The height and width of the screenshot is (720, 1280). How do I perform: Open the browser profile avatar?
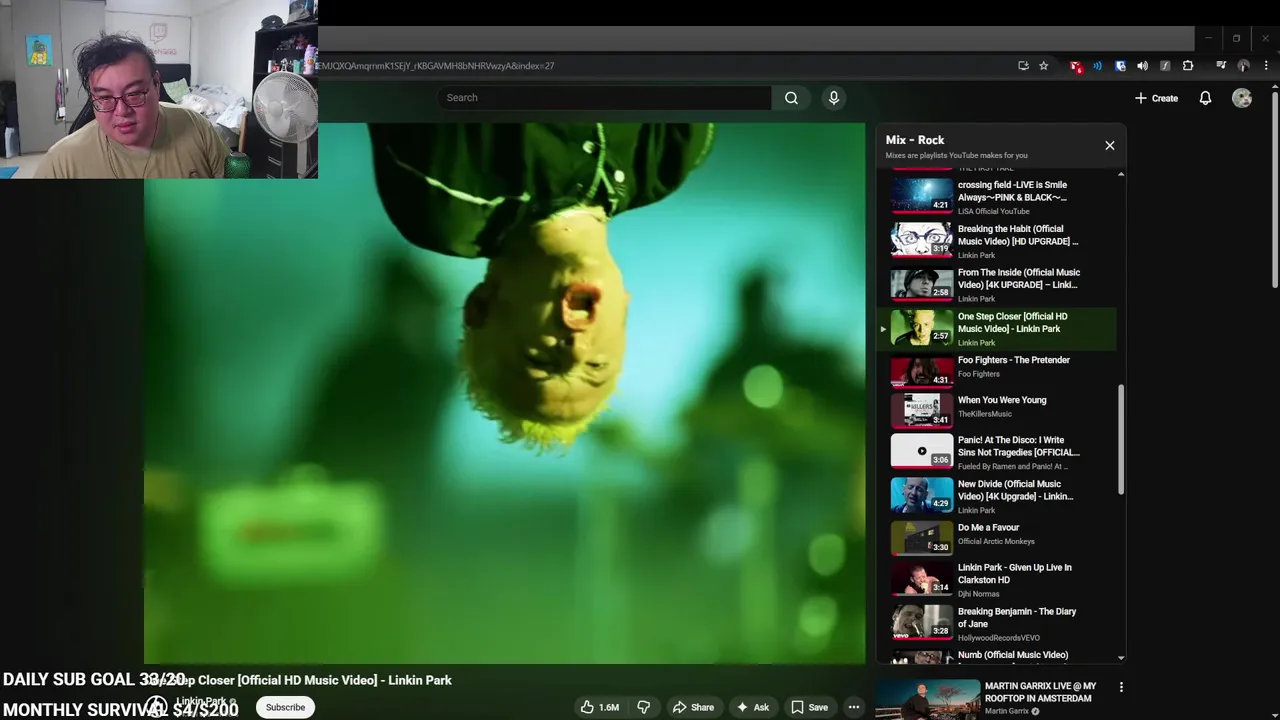pyautogui.click(x=1244, y=66)
